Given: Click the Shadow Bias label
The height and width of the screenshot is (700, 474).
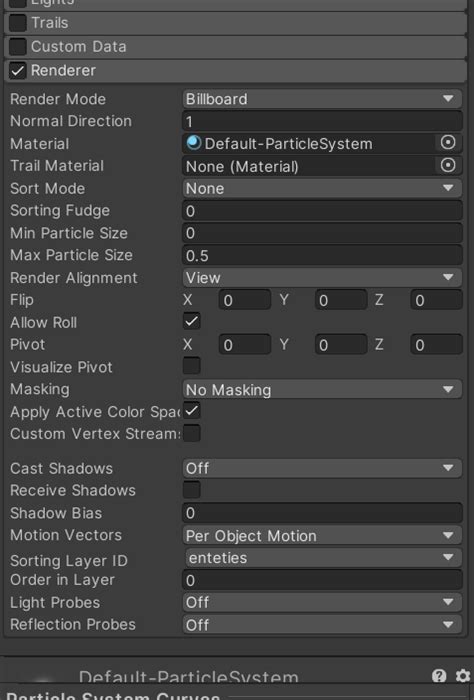Looking at the screenshot, I should coord(56,512).
